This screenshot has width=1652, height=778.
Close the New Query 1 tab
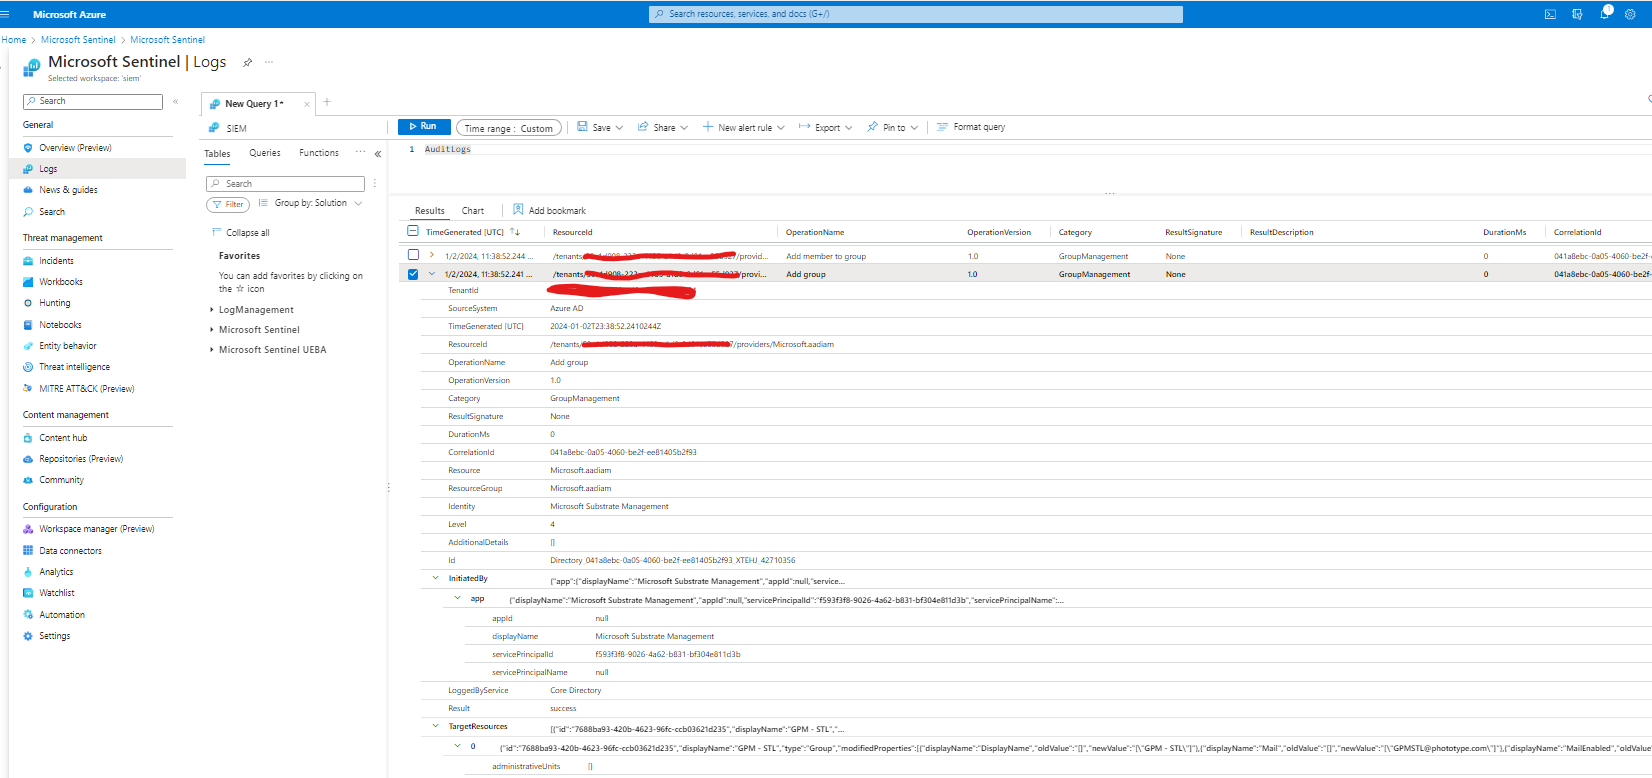tap(307, 104)
